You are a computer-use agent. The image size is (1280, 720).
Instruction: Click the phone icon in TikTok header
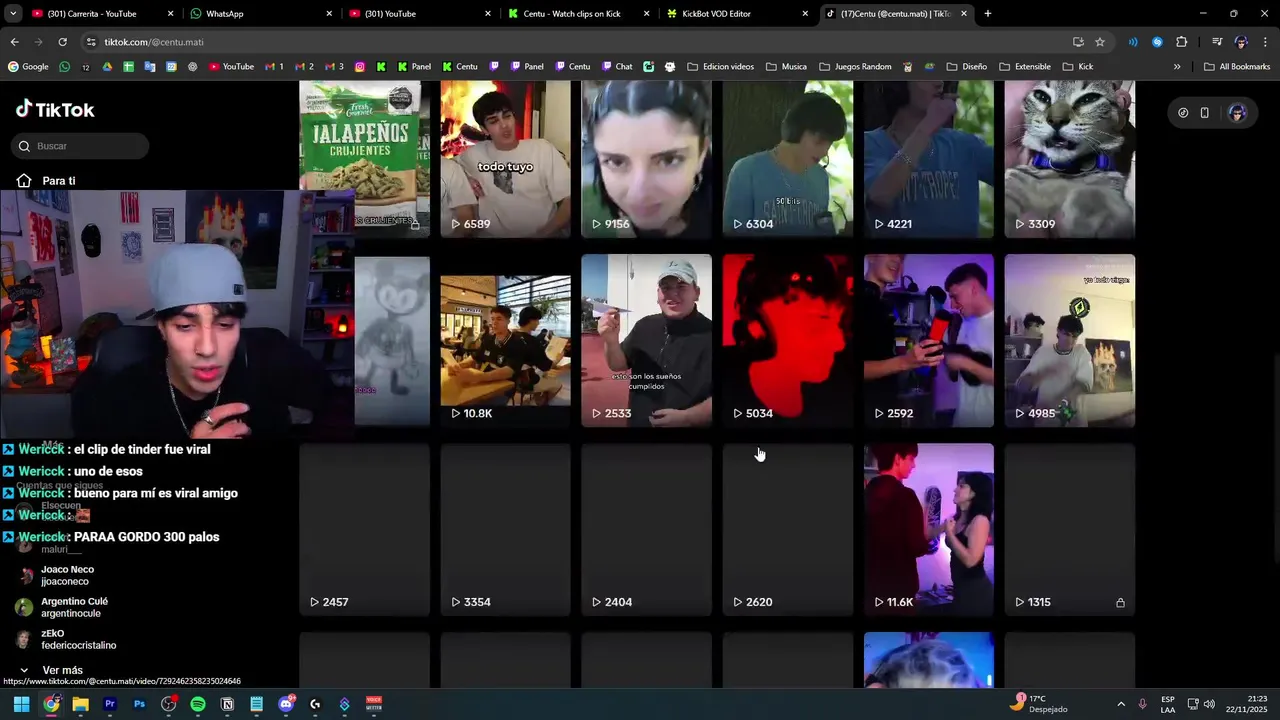[x=1205, y=113]
